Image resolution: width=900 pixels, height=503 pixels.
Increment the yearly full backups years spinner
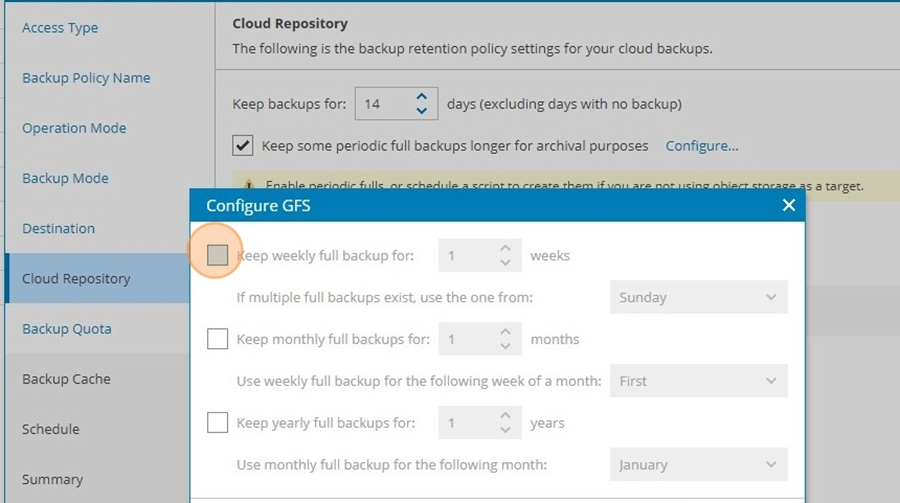click(505, 415)
